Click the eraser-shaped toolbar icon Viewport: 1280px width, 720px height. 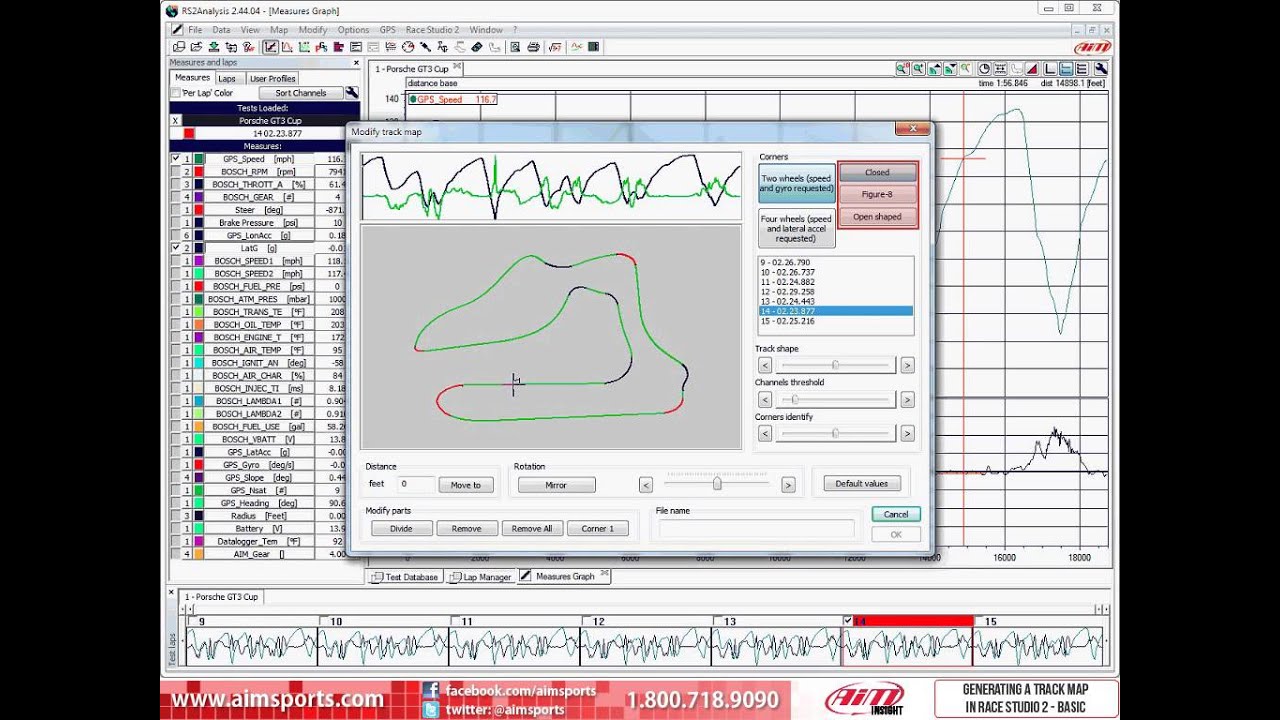477,46
